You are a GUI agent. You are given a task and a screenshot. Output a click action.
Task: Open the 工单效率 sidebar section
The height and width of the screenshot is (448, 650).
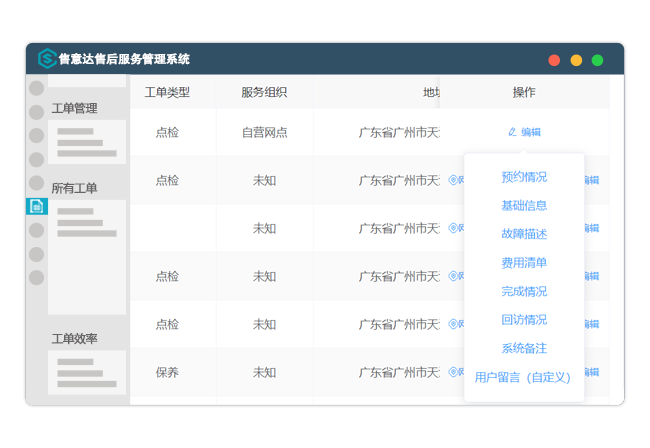pyautogui.click(x=74, y=339)
